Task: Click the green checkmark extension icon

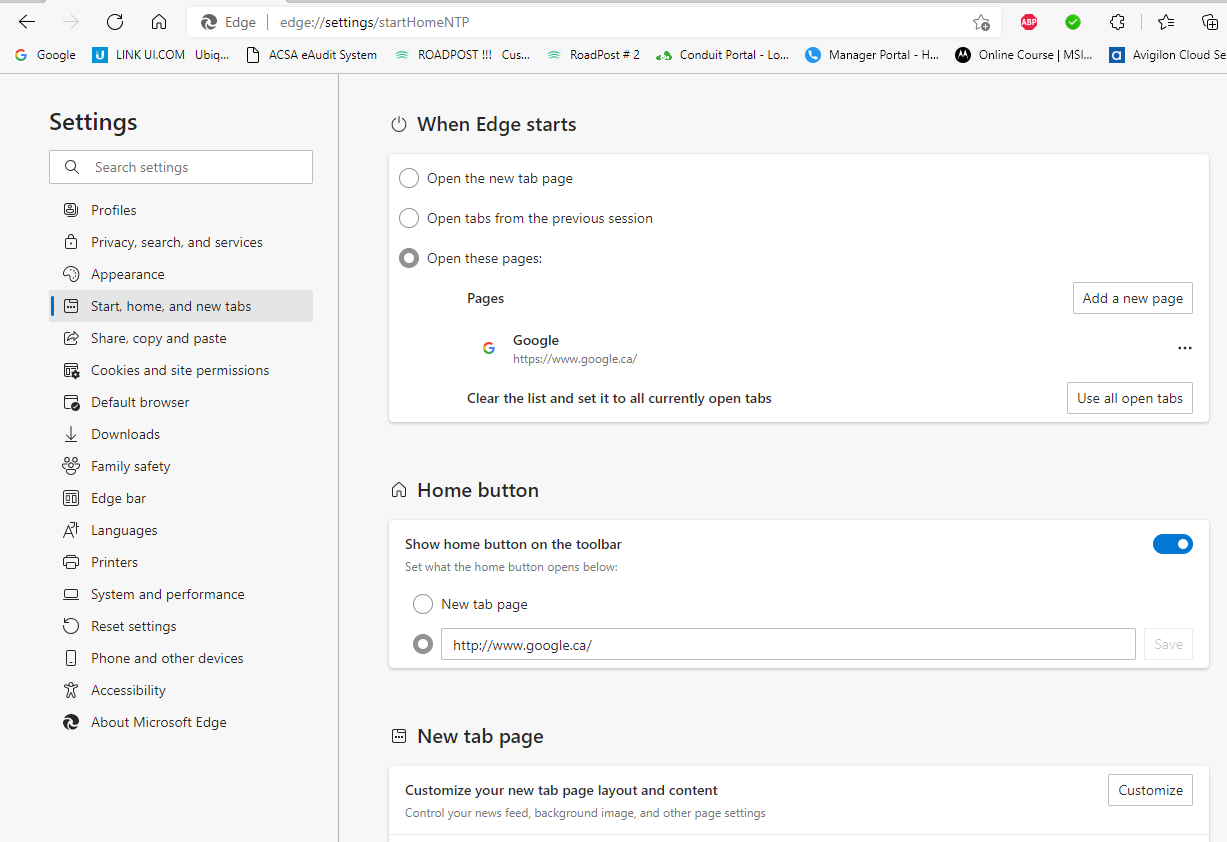Action: pyautogui.click(x=1072, y=21)
